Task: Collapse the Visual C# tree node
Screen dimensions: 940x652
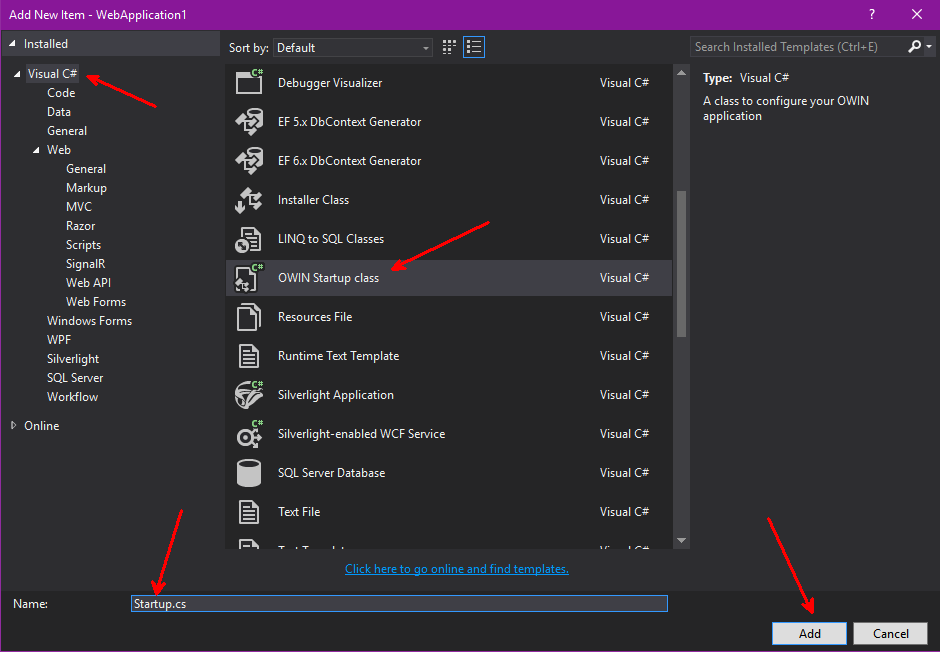Action: tap(17, 74)
